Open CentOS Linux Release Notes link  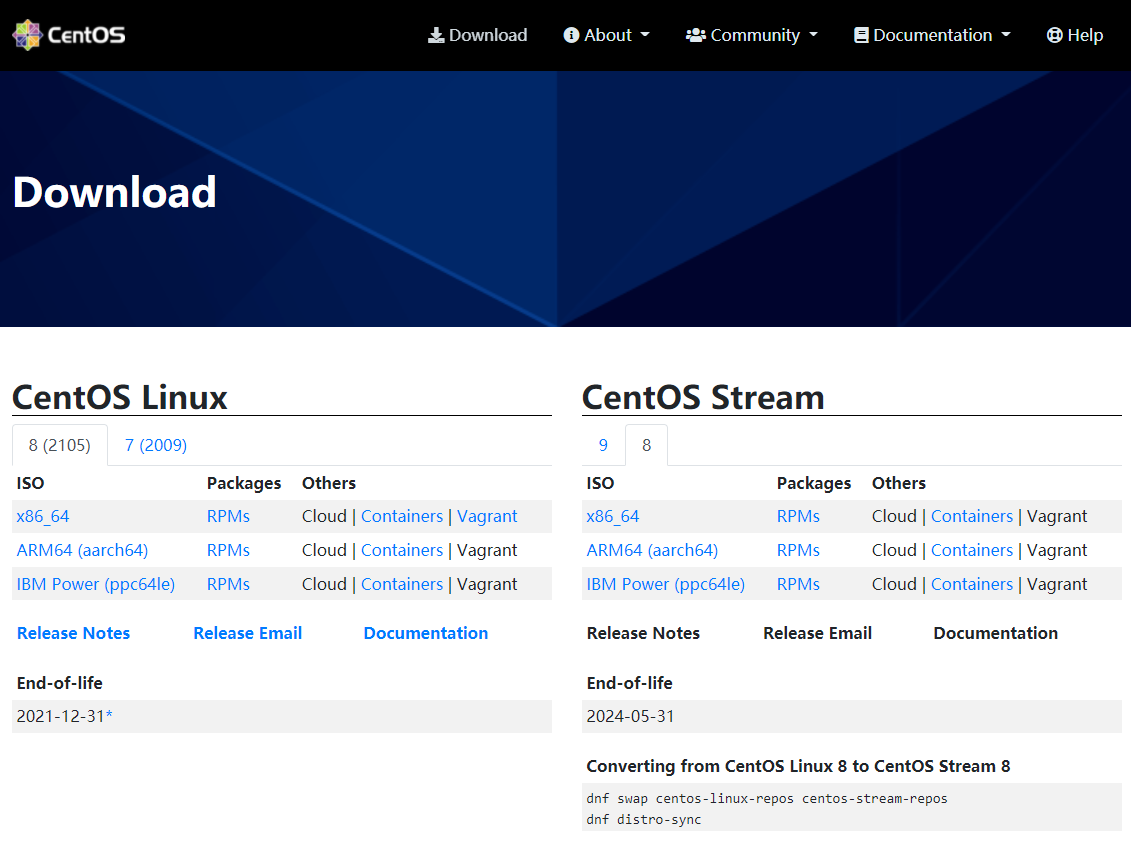74,633
